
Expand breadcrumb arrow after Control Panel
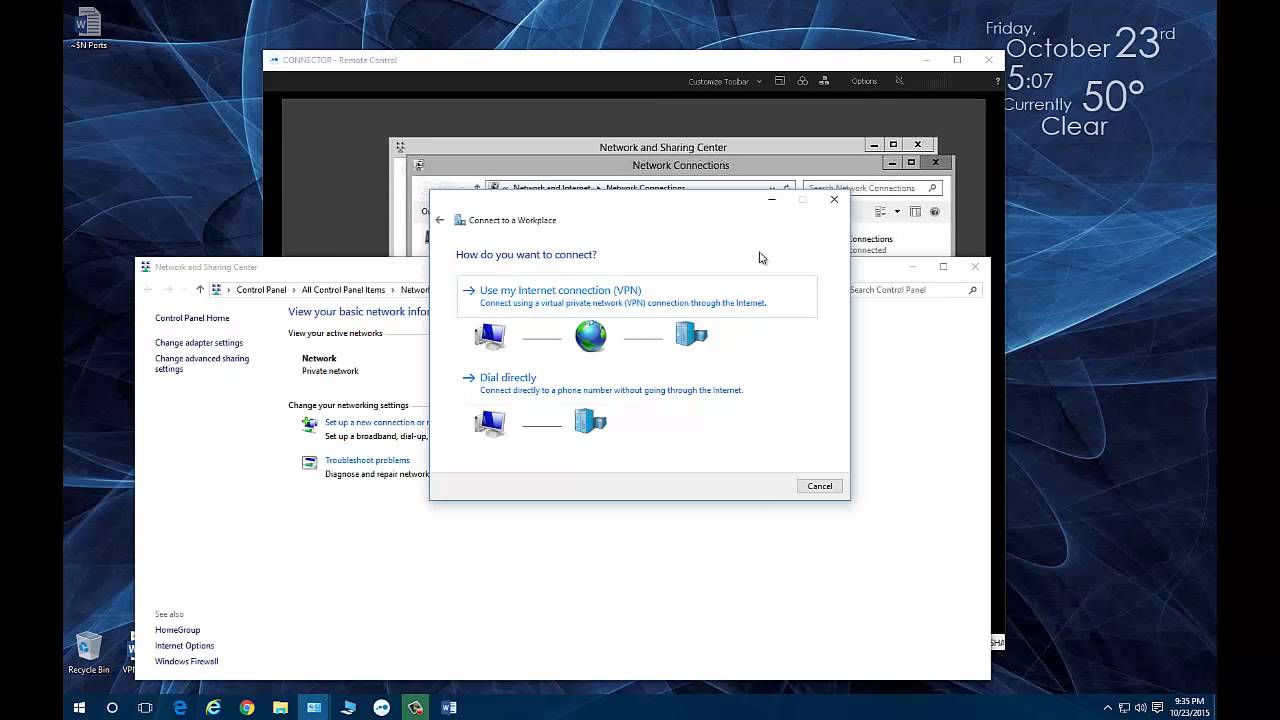click(x=294, y=290)
